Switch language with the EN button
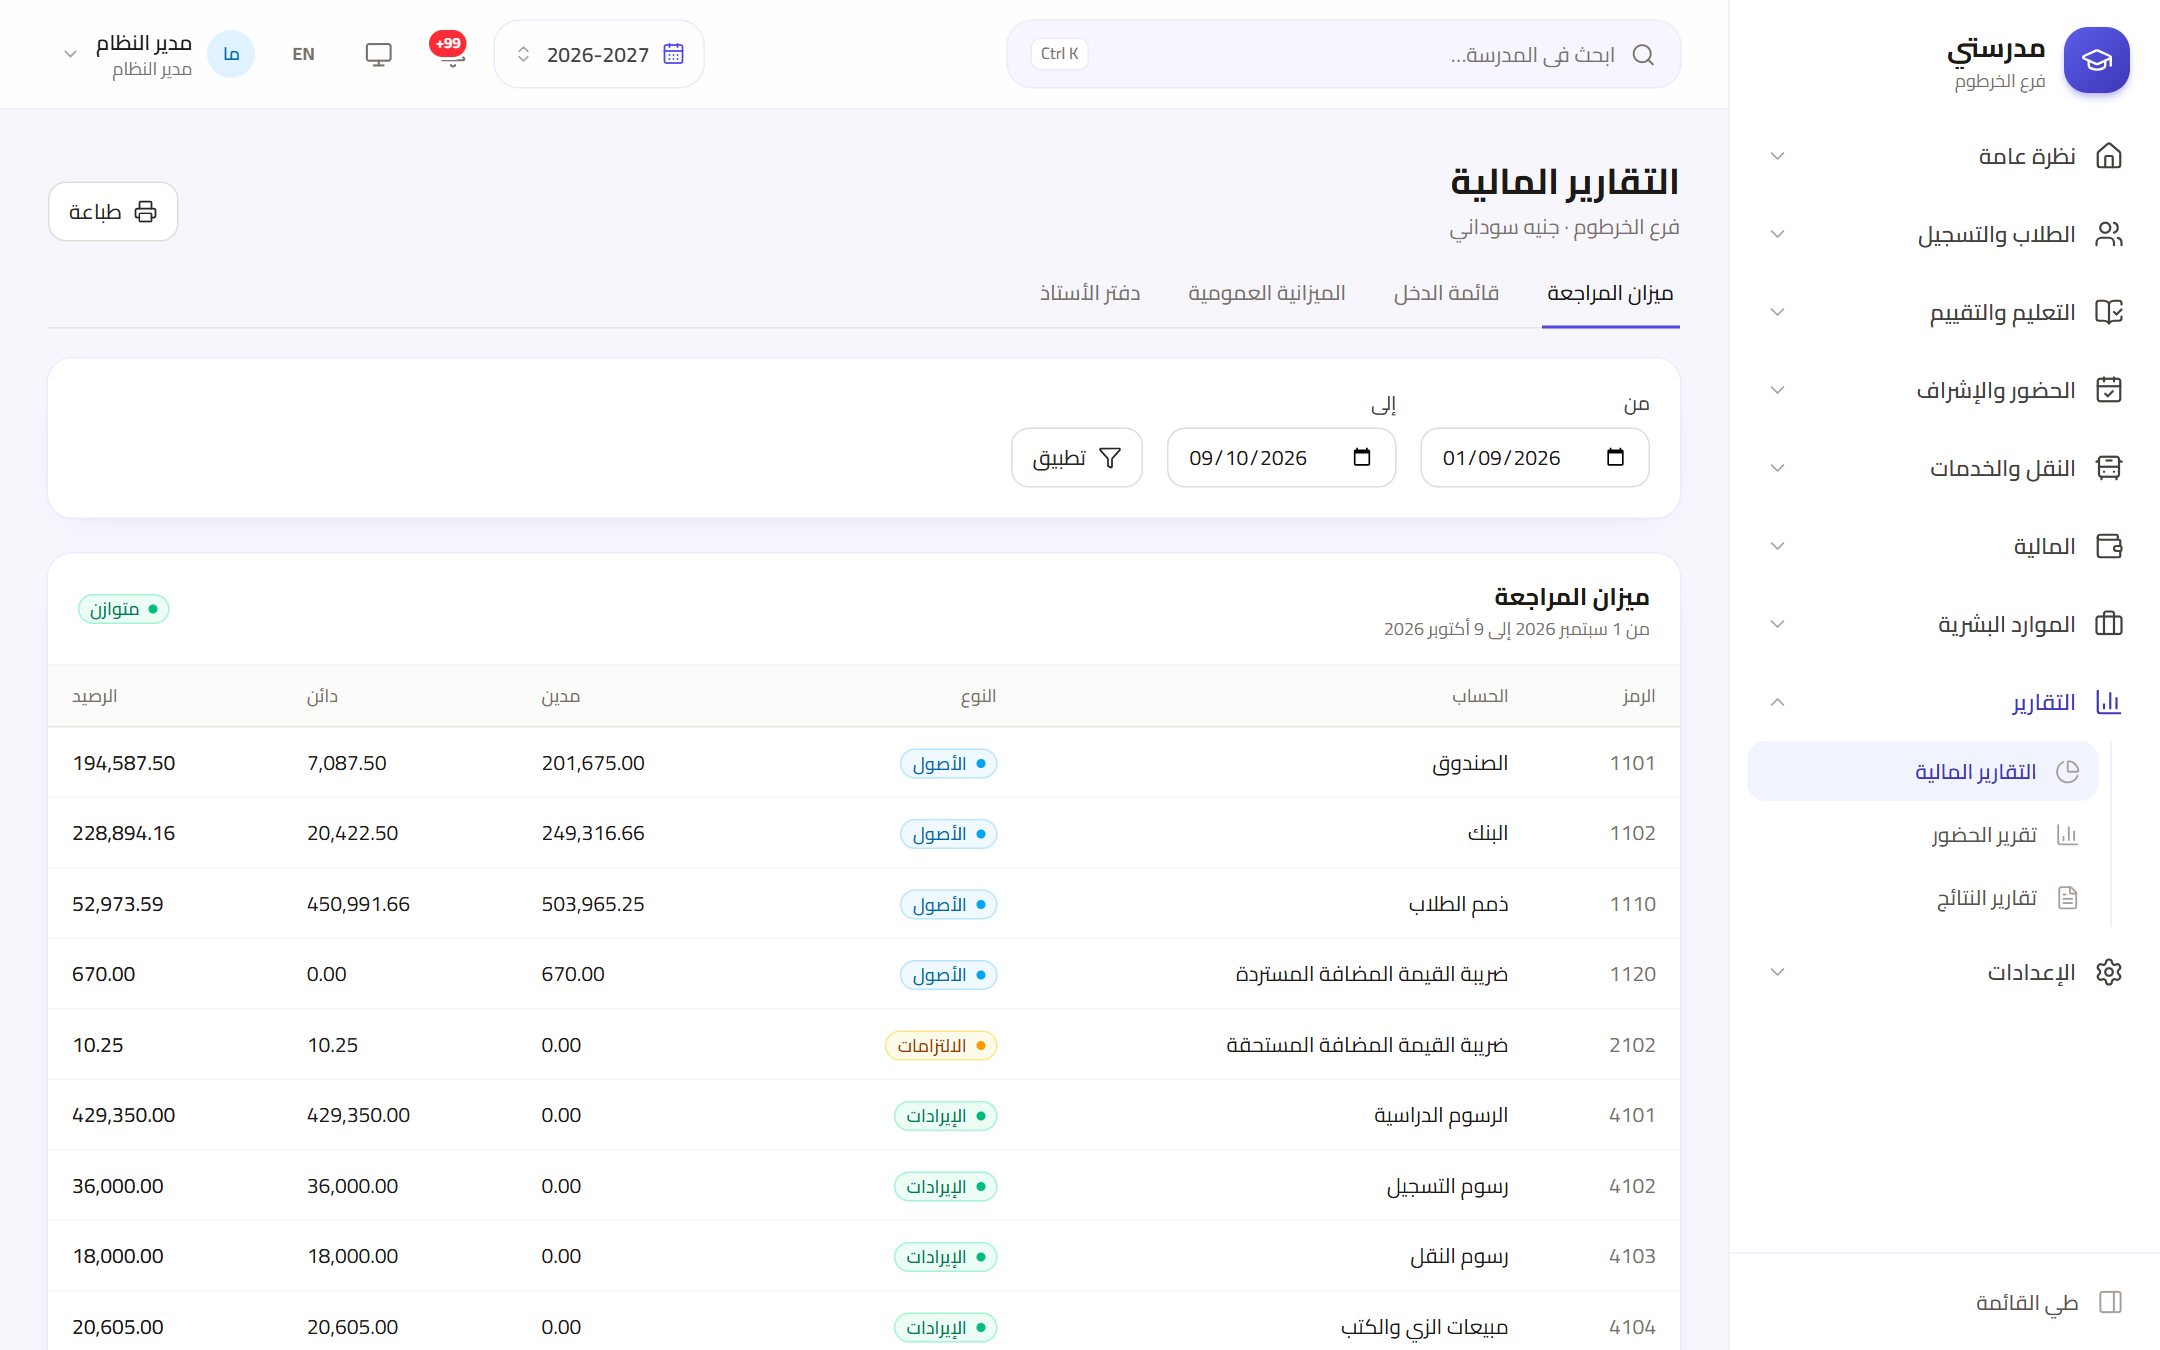The height and width of the screenshot is (1350, 2160). pyautogui.click(x=303, y=54)
